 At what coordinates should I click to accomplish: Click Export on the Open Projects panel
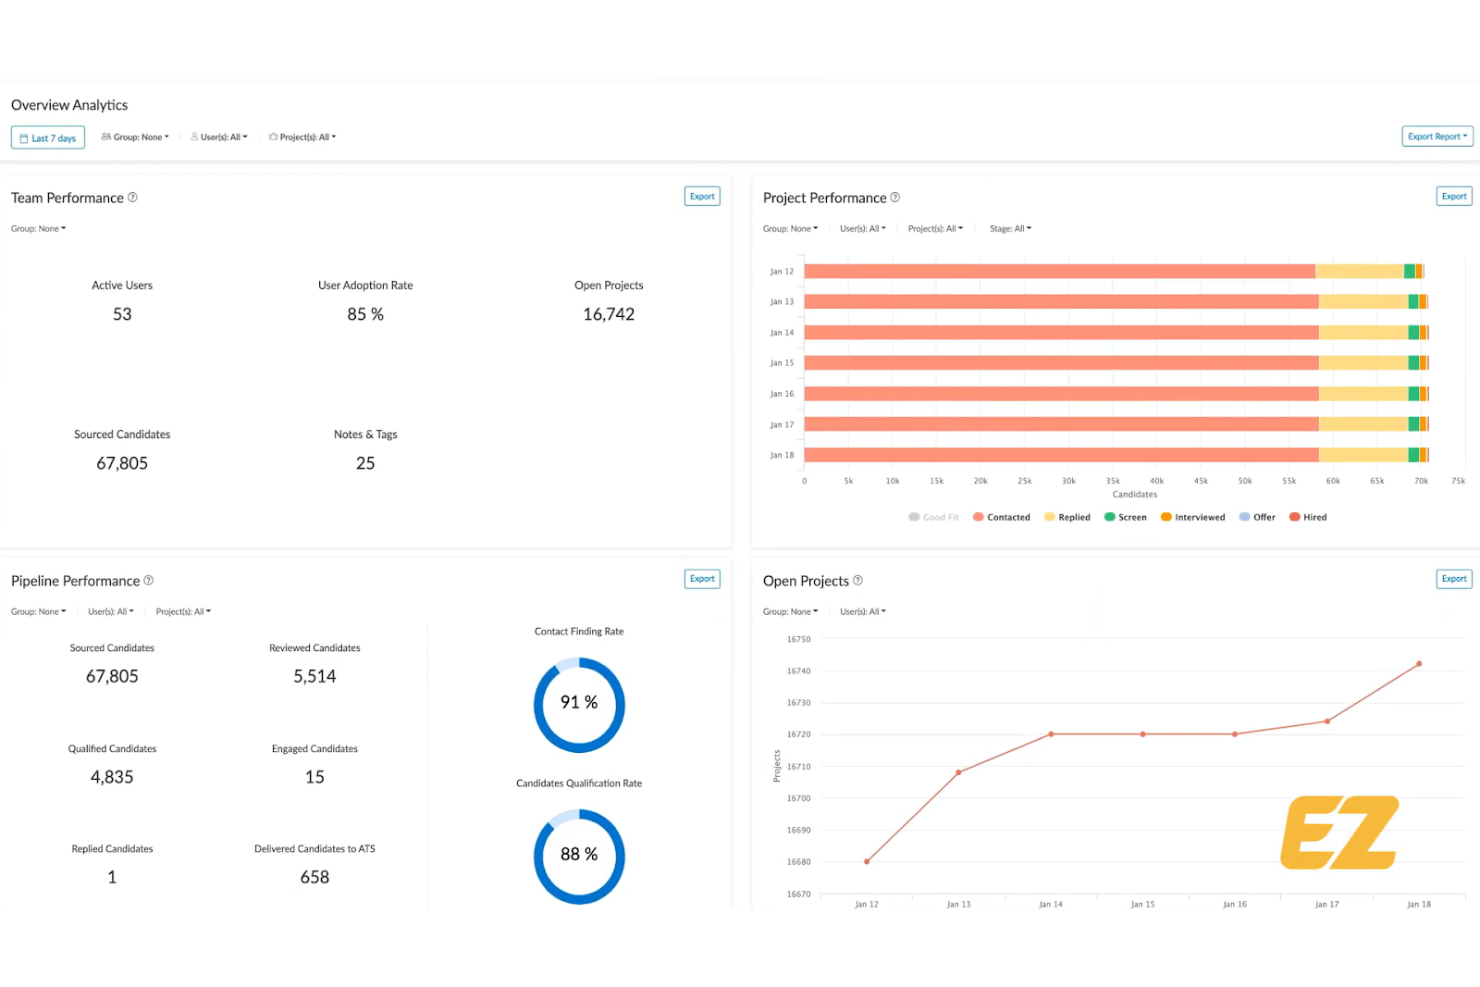tap(1453, 579)
